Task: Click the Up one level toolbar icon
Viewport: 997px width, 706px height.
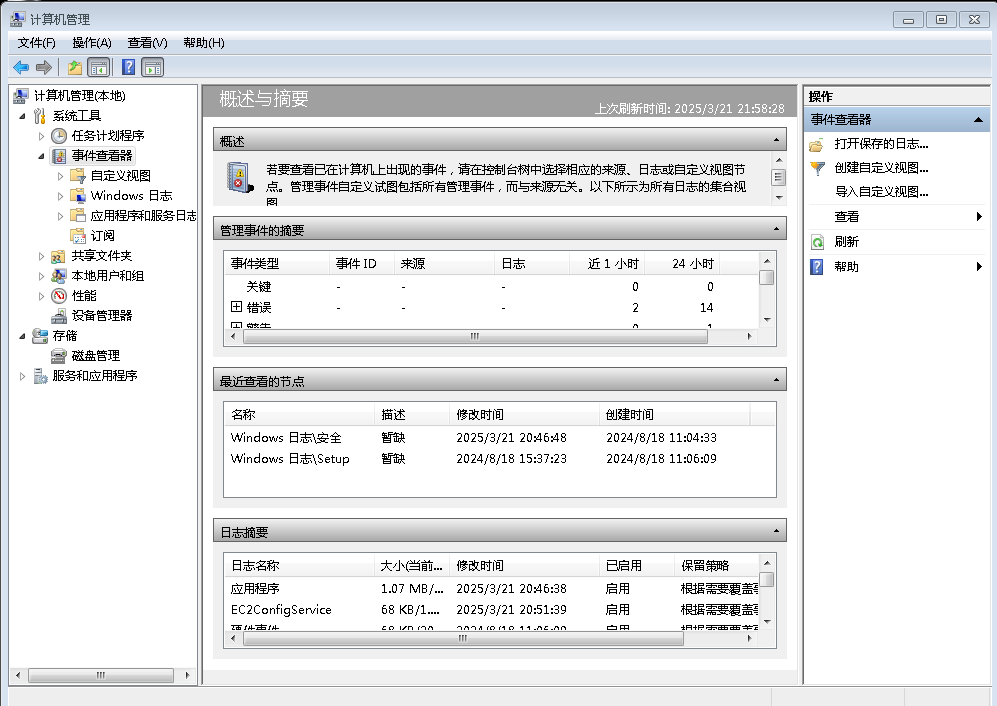Action: 75,67
